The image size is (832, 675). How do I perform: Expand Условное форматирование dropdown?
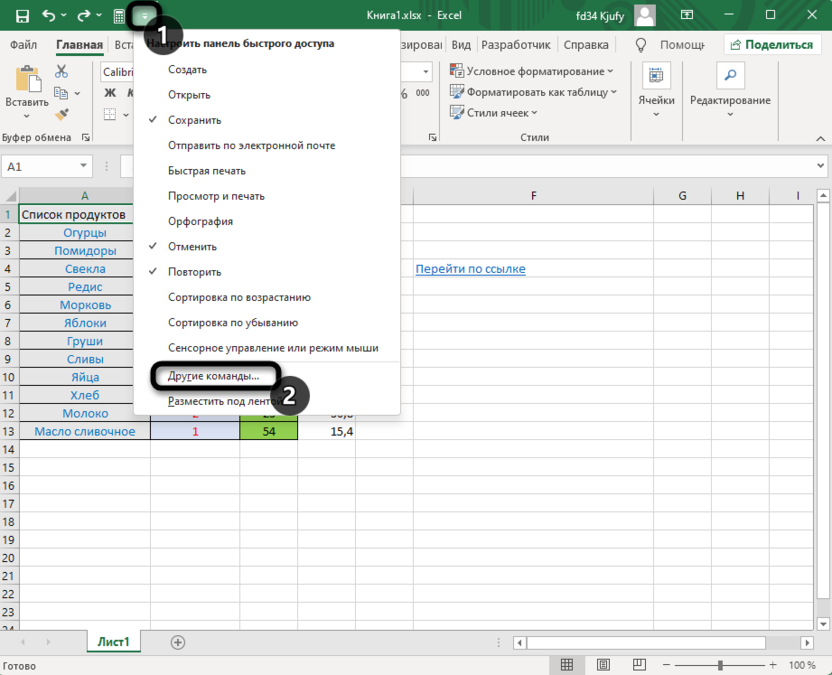(x=532, y=71)
